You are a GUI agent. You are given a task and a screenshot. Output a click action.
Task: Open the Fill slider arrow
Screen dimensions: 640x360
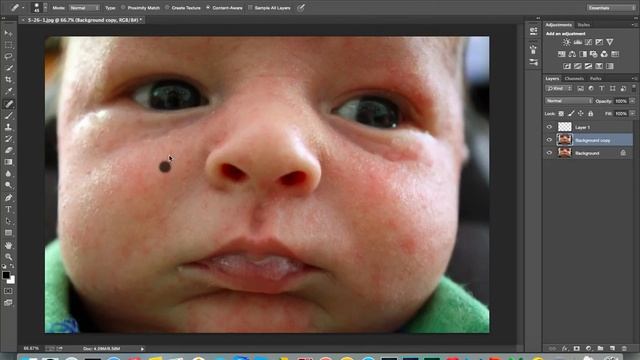632,113
